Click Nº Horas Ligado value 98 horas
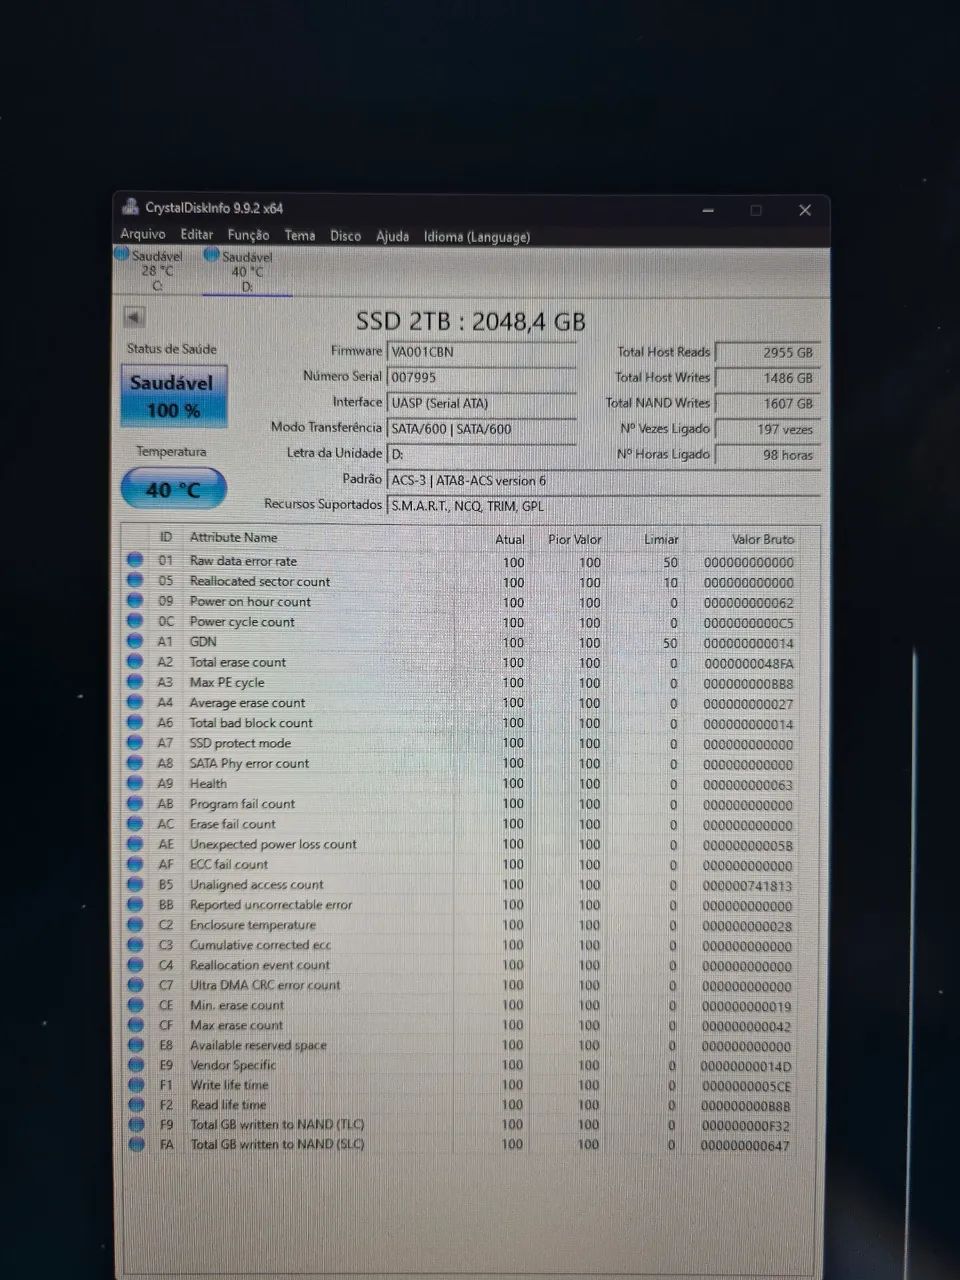 pyautogui.click(x=767, y=455)
